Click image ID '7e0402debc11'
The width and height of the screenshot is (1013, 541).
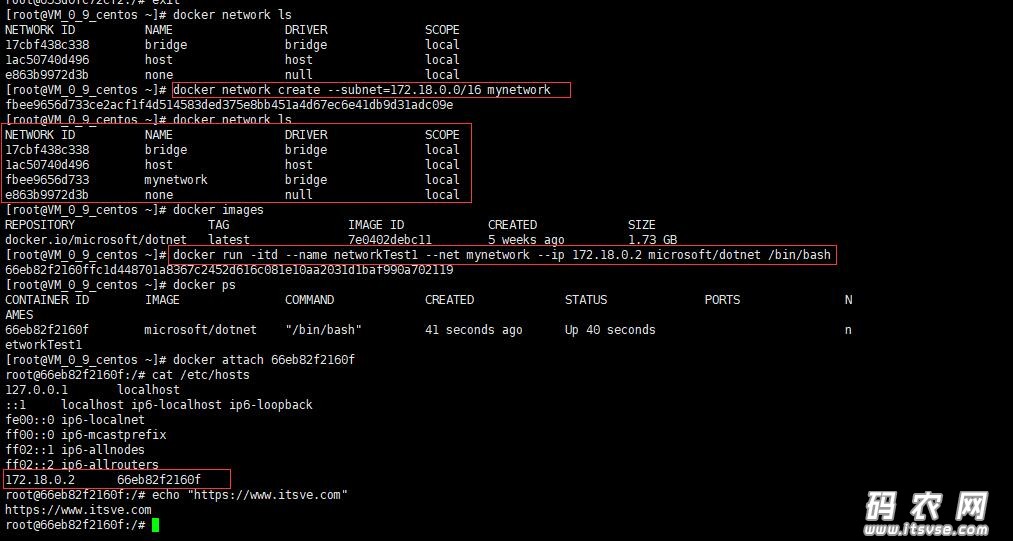pos(390,240)
